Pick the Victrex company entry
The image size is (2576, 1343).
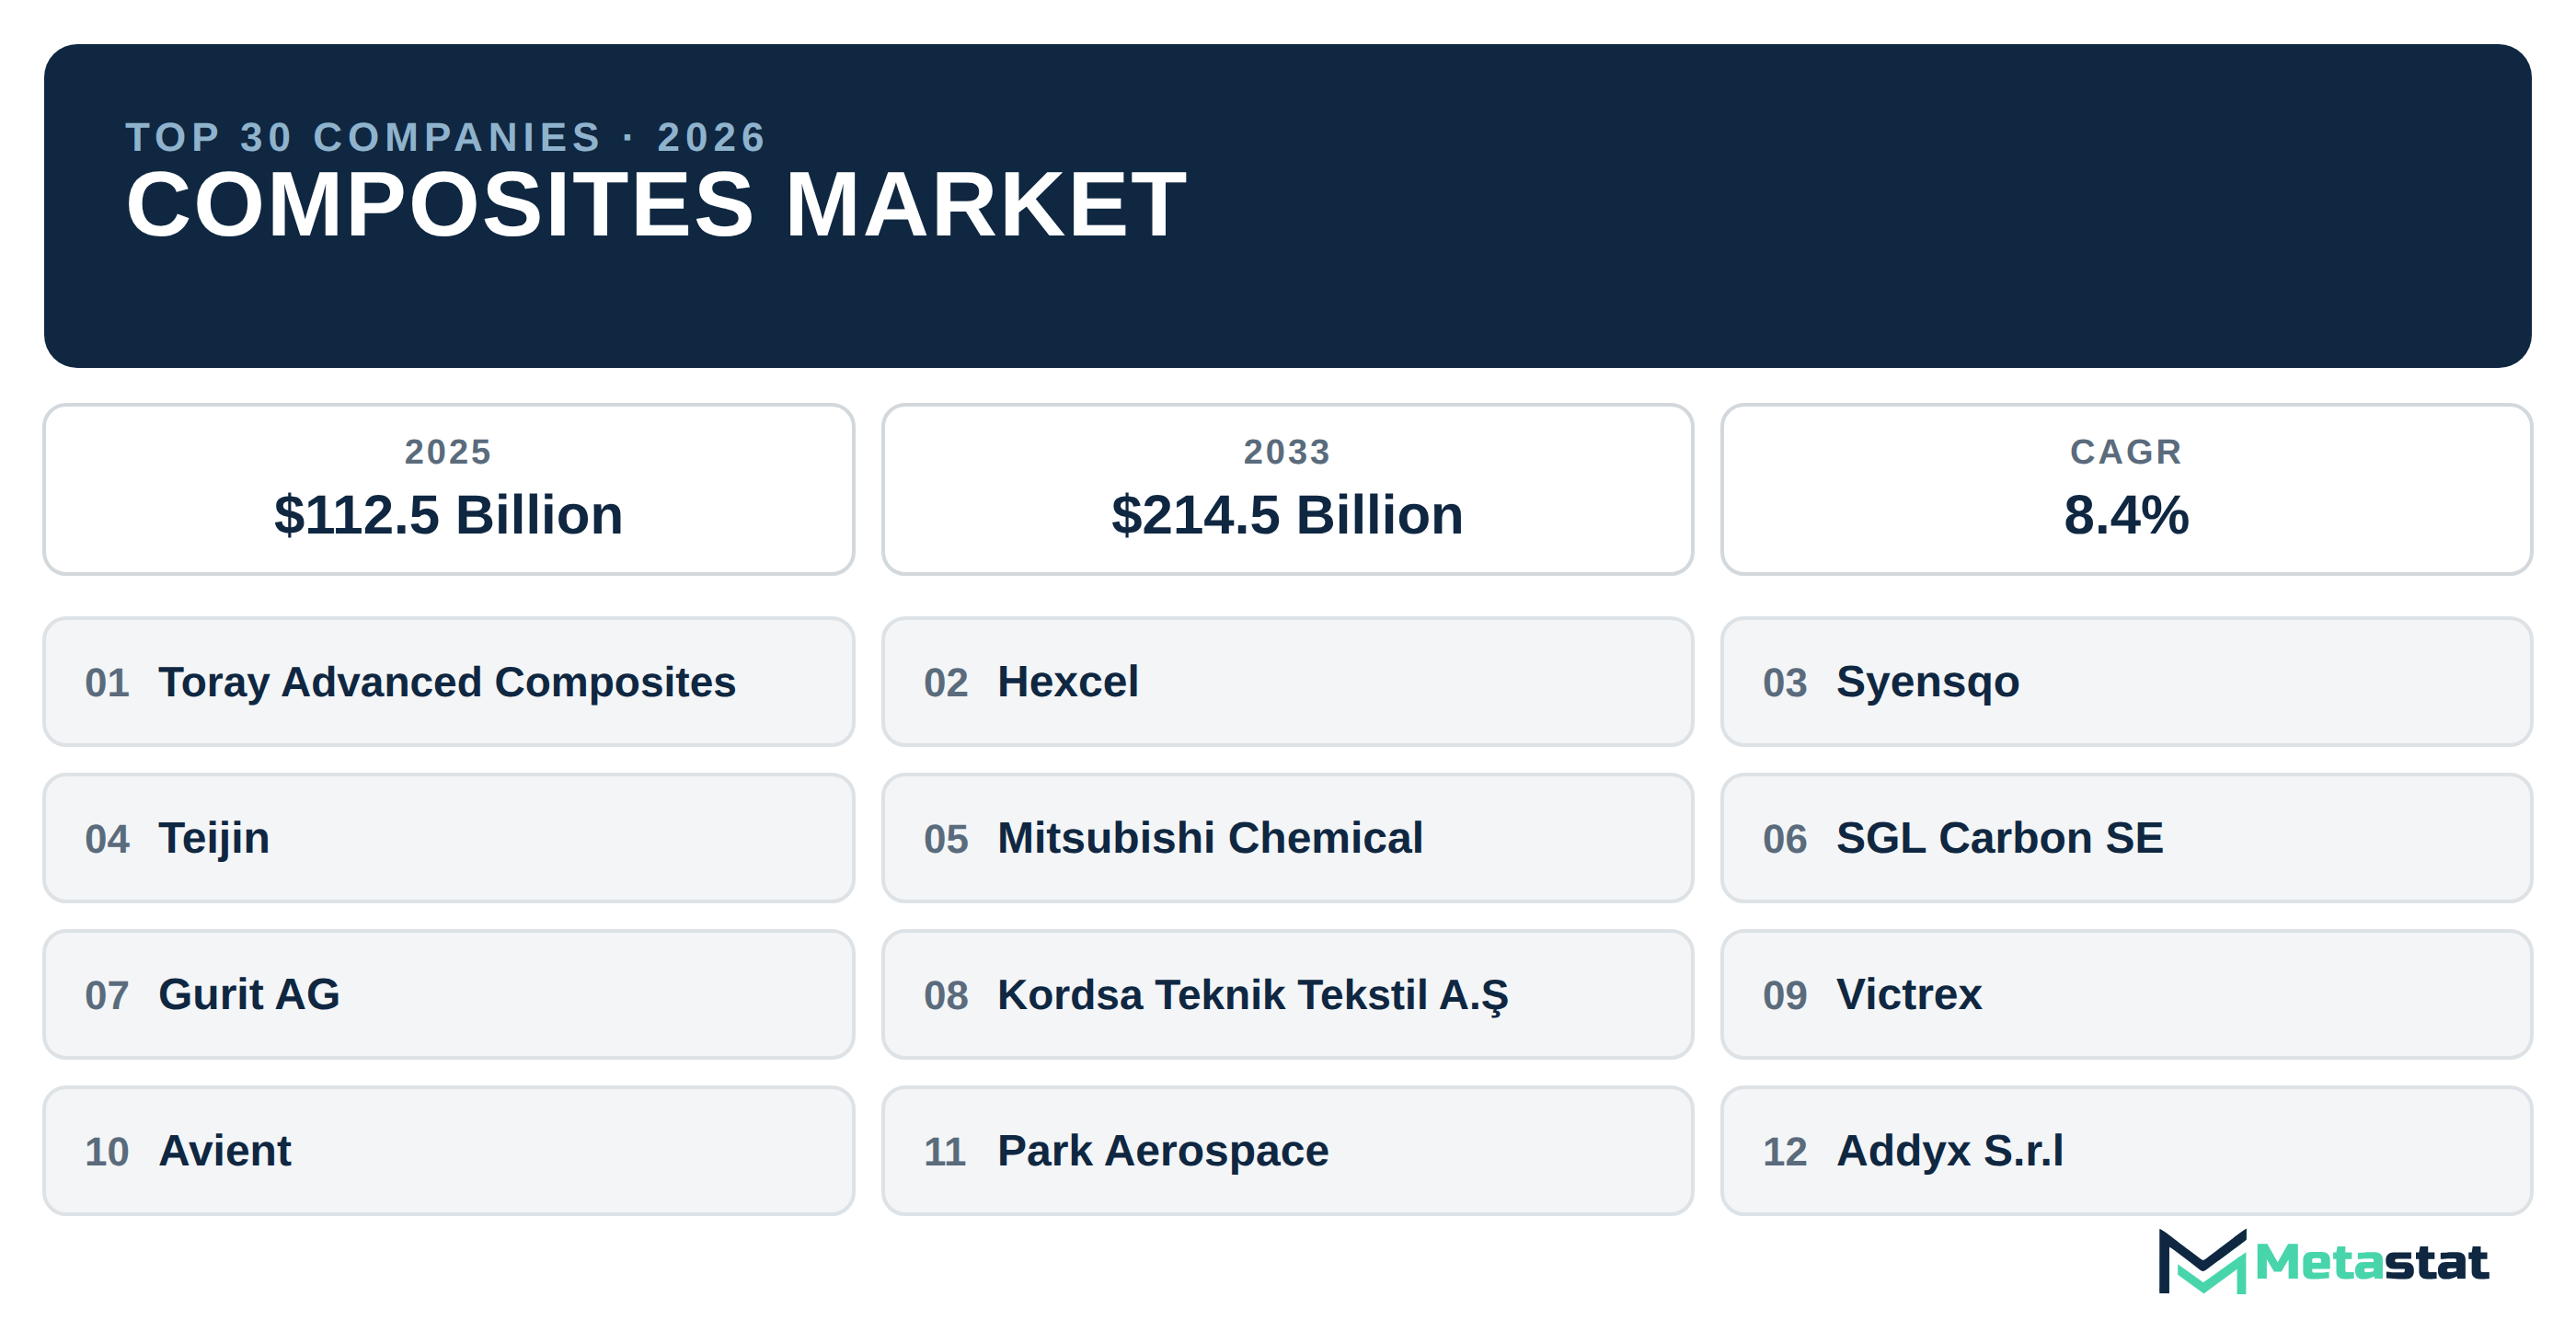point(2126,995)
